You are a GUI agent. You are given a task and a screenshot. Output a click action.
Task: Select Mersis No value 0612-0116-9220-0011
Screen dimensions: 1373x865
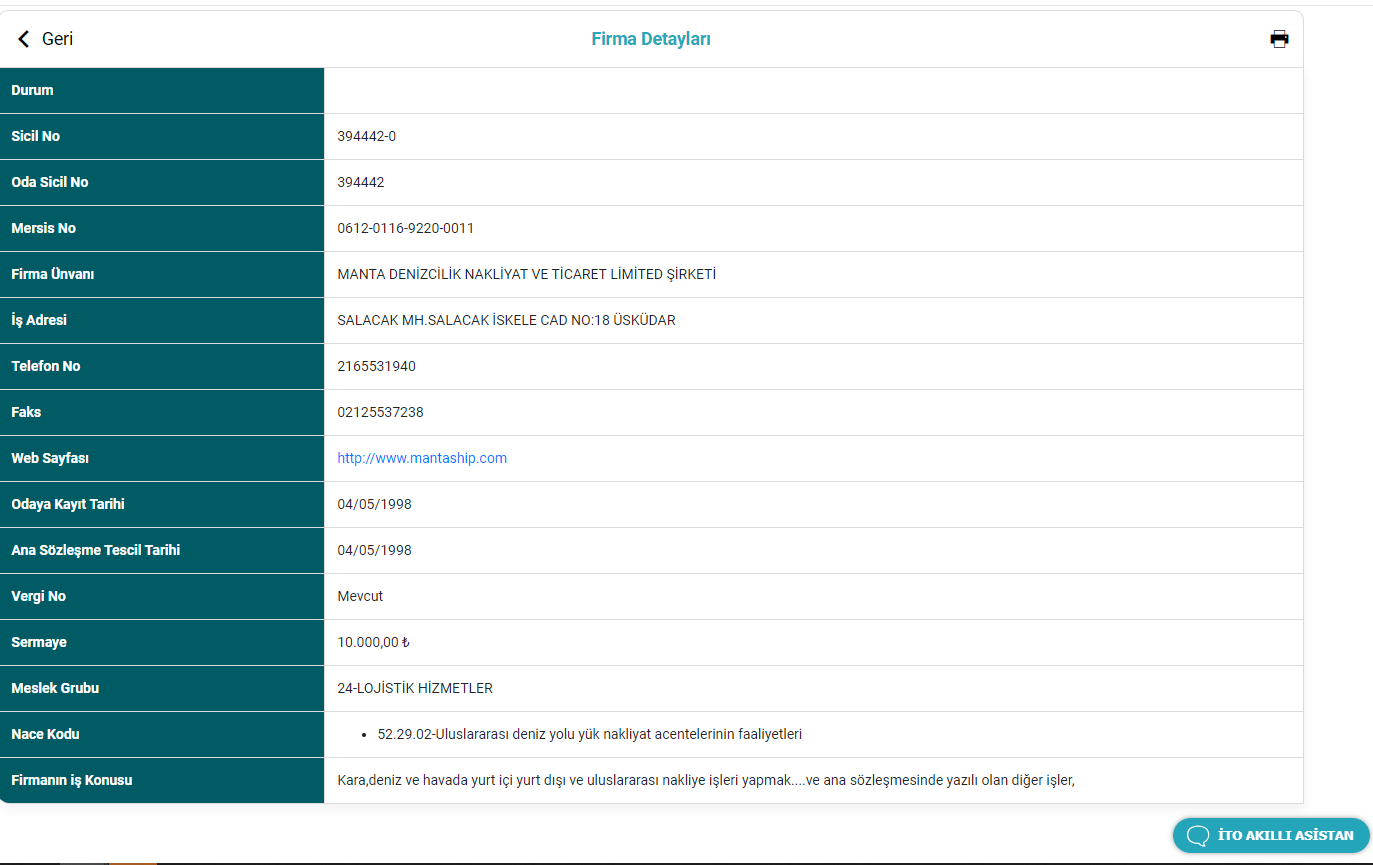[x=406, y=228]
